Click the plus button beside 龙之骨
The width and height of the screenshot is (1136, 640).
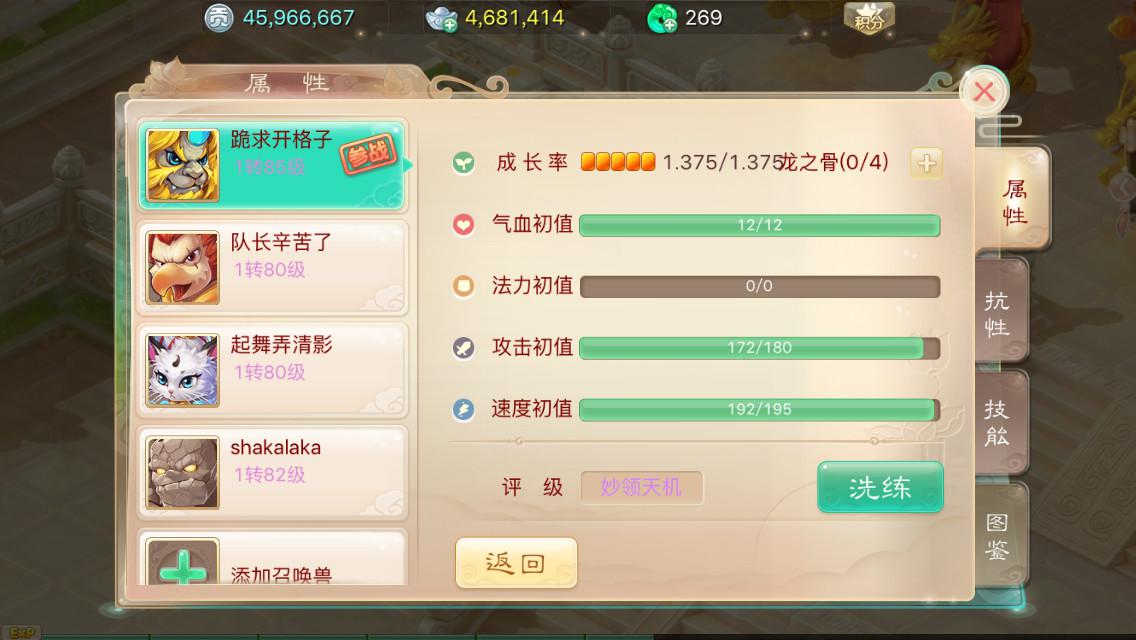(x=926, y=163)
